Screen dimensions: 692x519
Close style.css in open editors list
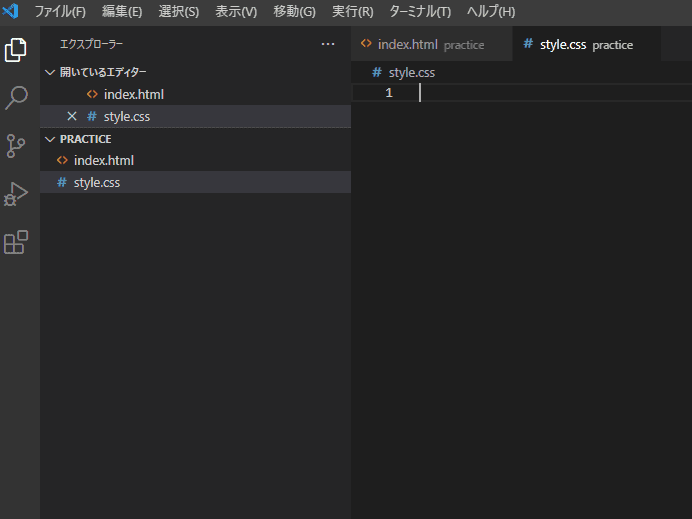(72, 117)
